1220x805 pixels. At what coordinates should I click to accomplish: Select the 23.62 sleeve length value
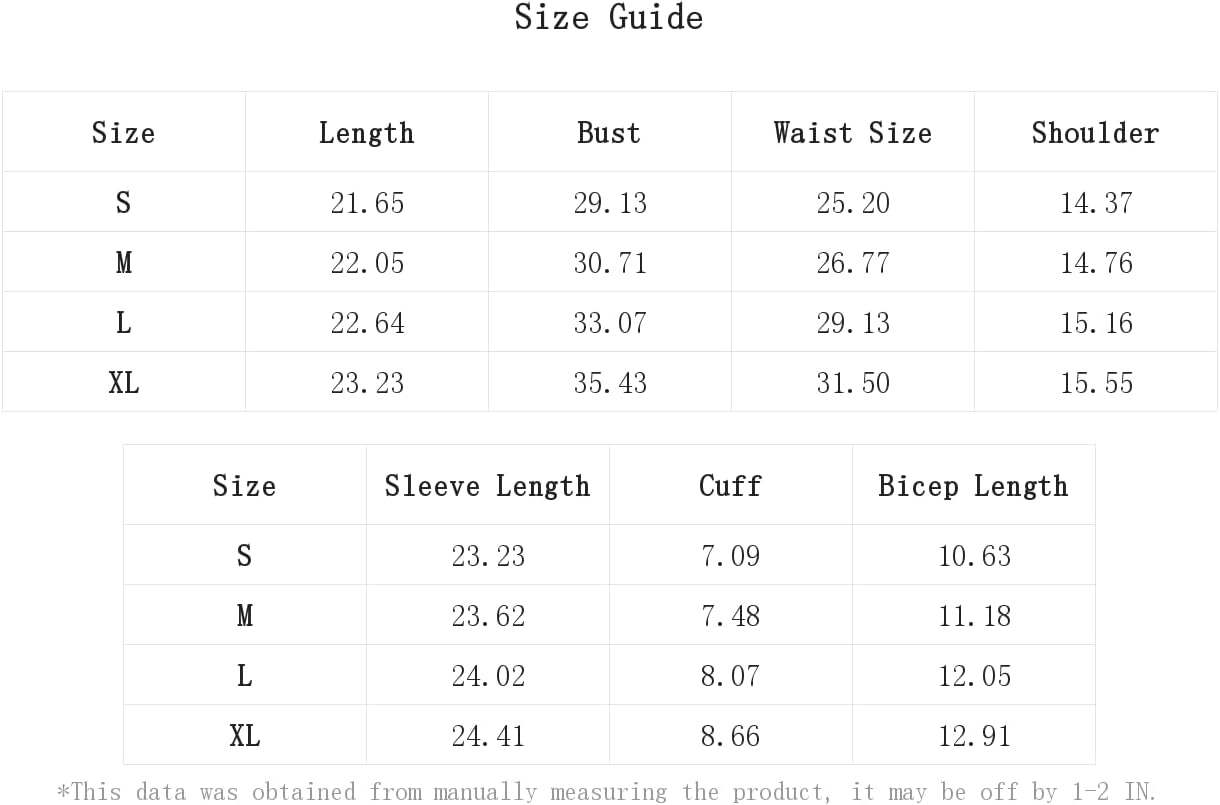click(x=488, y=616)
